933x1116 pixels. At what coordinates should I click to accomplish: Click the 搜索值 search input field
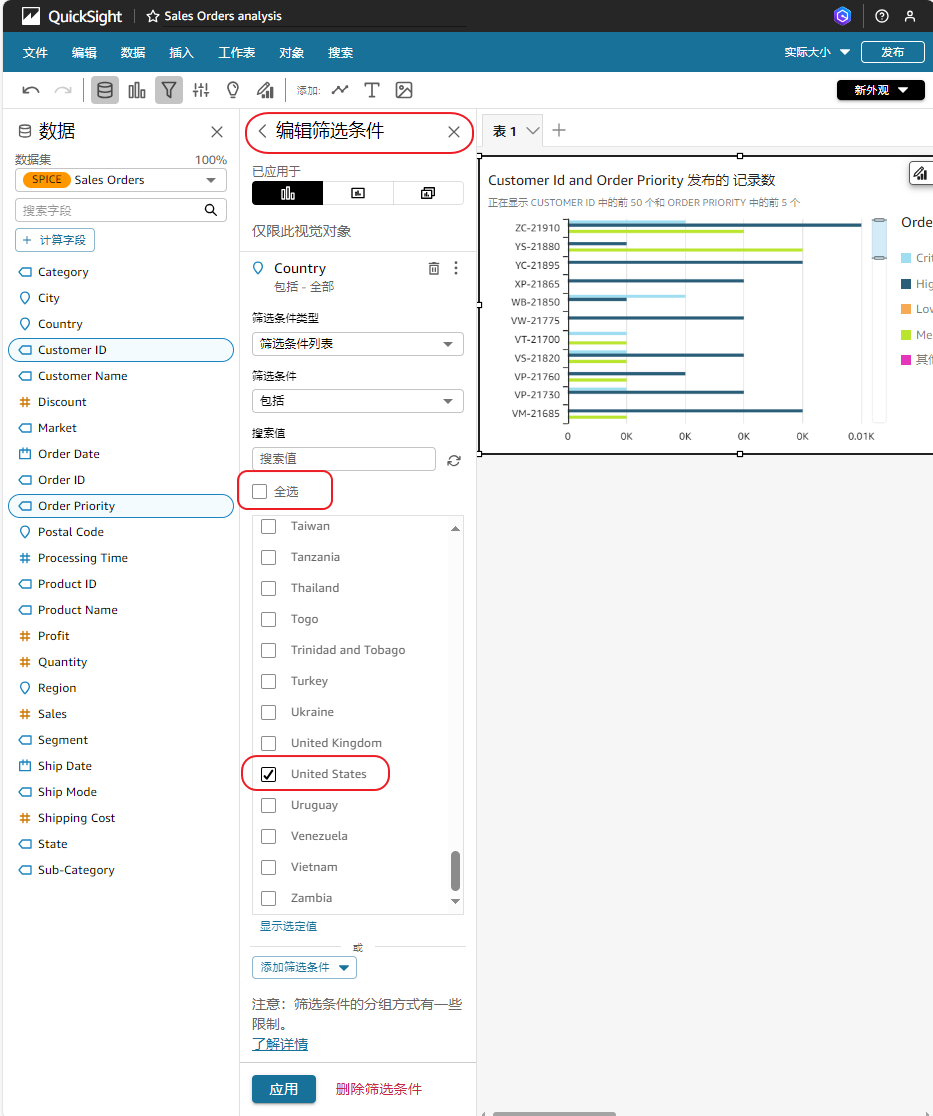[x=343, y=459]
